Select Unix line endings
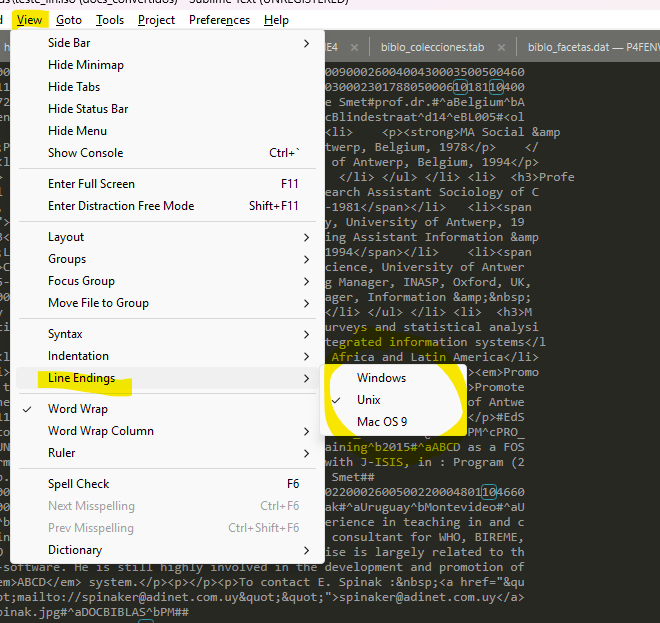The image size is (660, 623). (369, 400)
